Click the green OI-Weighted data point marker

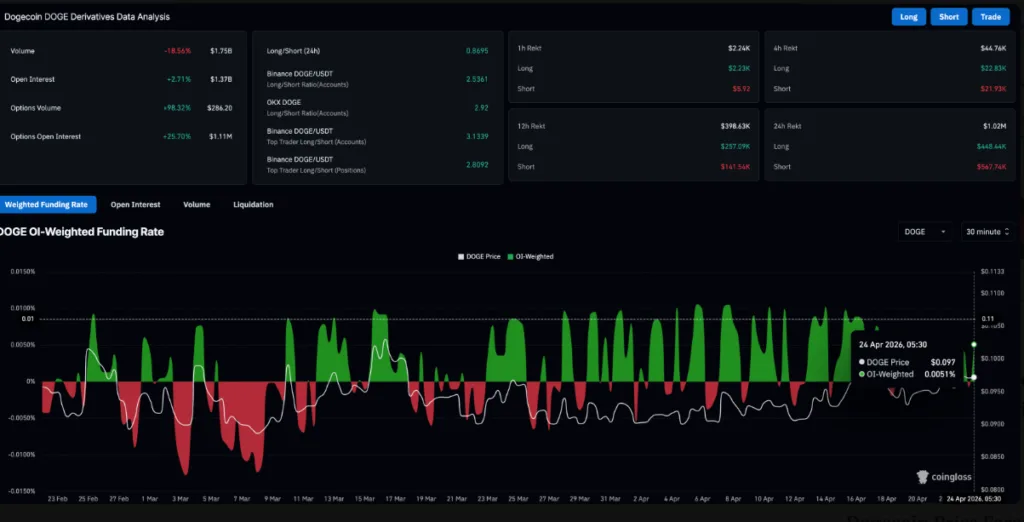974,344
